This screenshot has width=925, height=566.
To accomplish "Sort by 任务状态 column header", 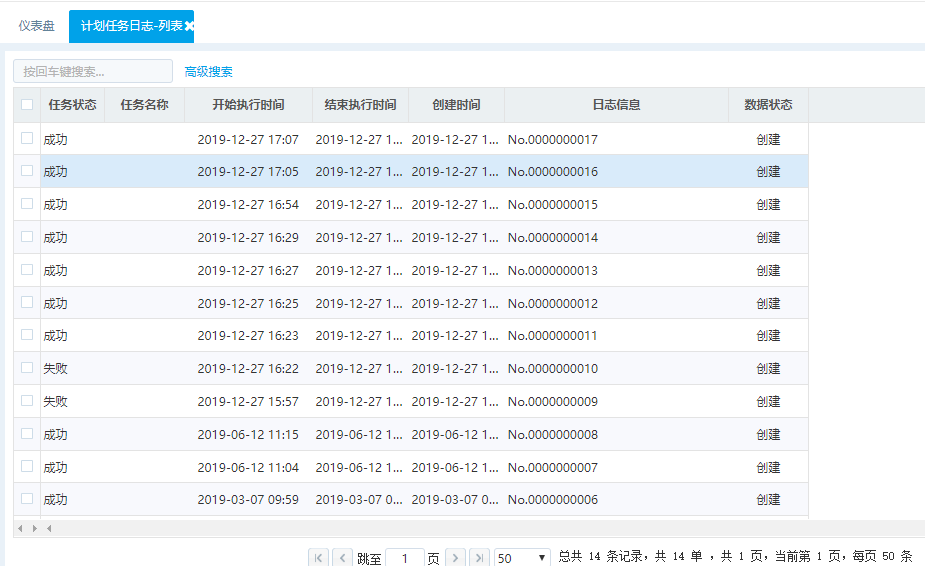I will tap(73, 105).
